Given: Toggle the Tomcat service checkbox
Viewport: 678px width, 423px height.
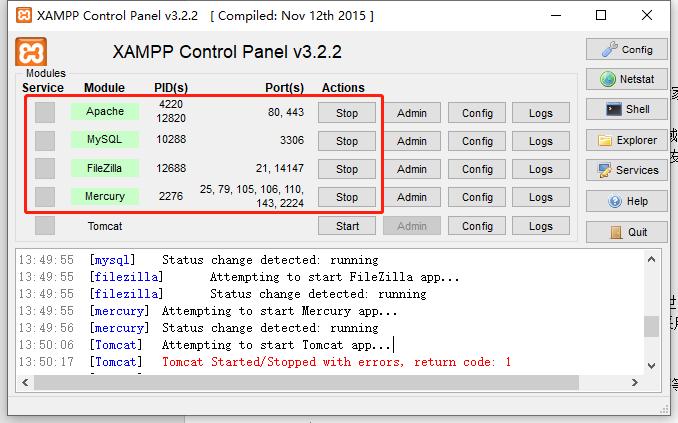Looking at the screenshot, I should tap(45, 226).
